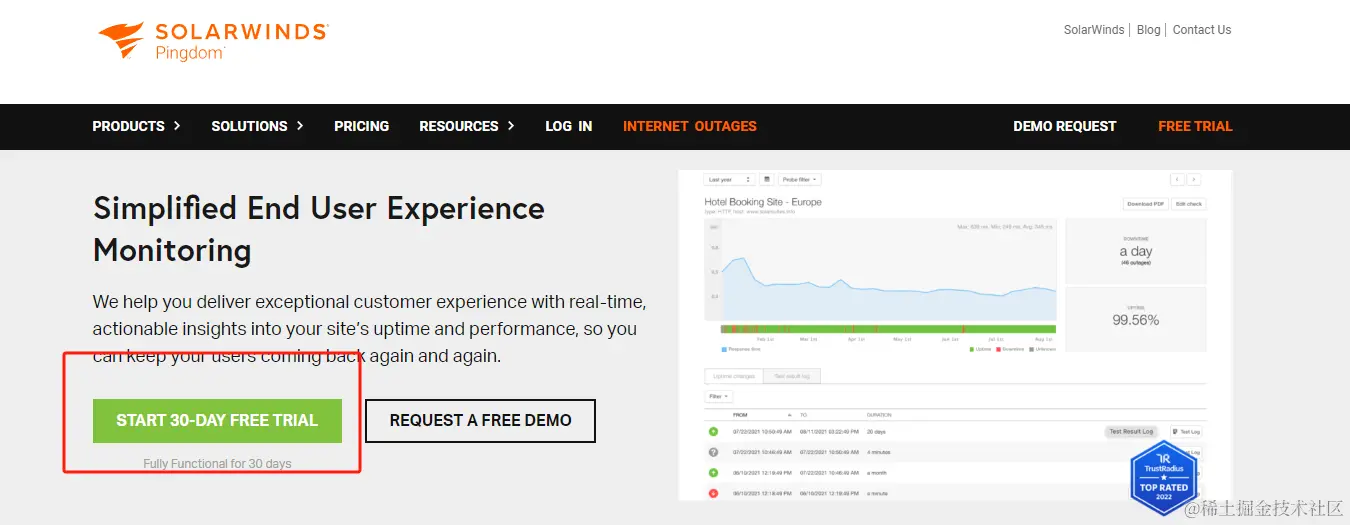Click Test Result Log in the 20 days row
This screenshot has height=525, width=1350.
coord(1131,431)
